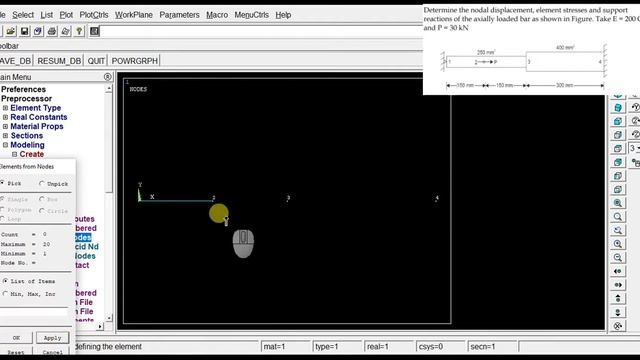Click the Raise Hidden windows icon
Image resolution: width=640 pixels, height=360 pixels.
click(95, 31)
